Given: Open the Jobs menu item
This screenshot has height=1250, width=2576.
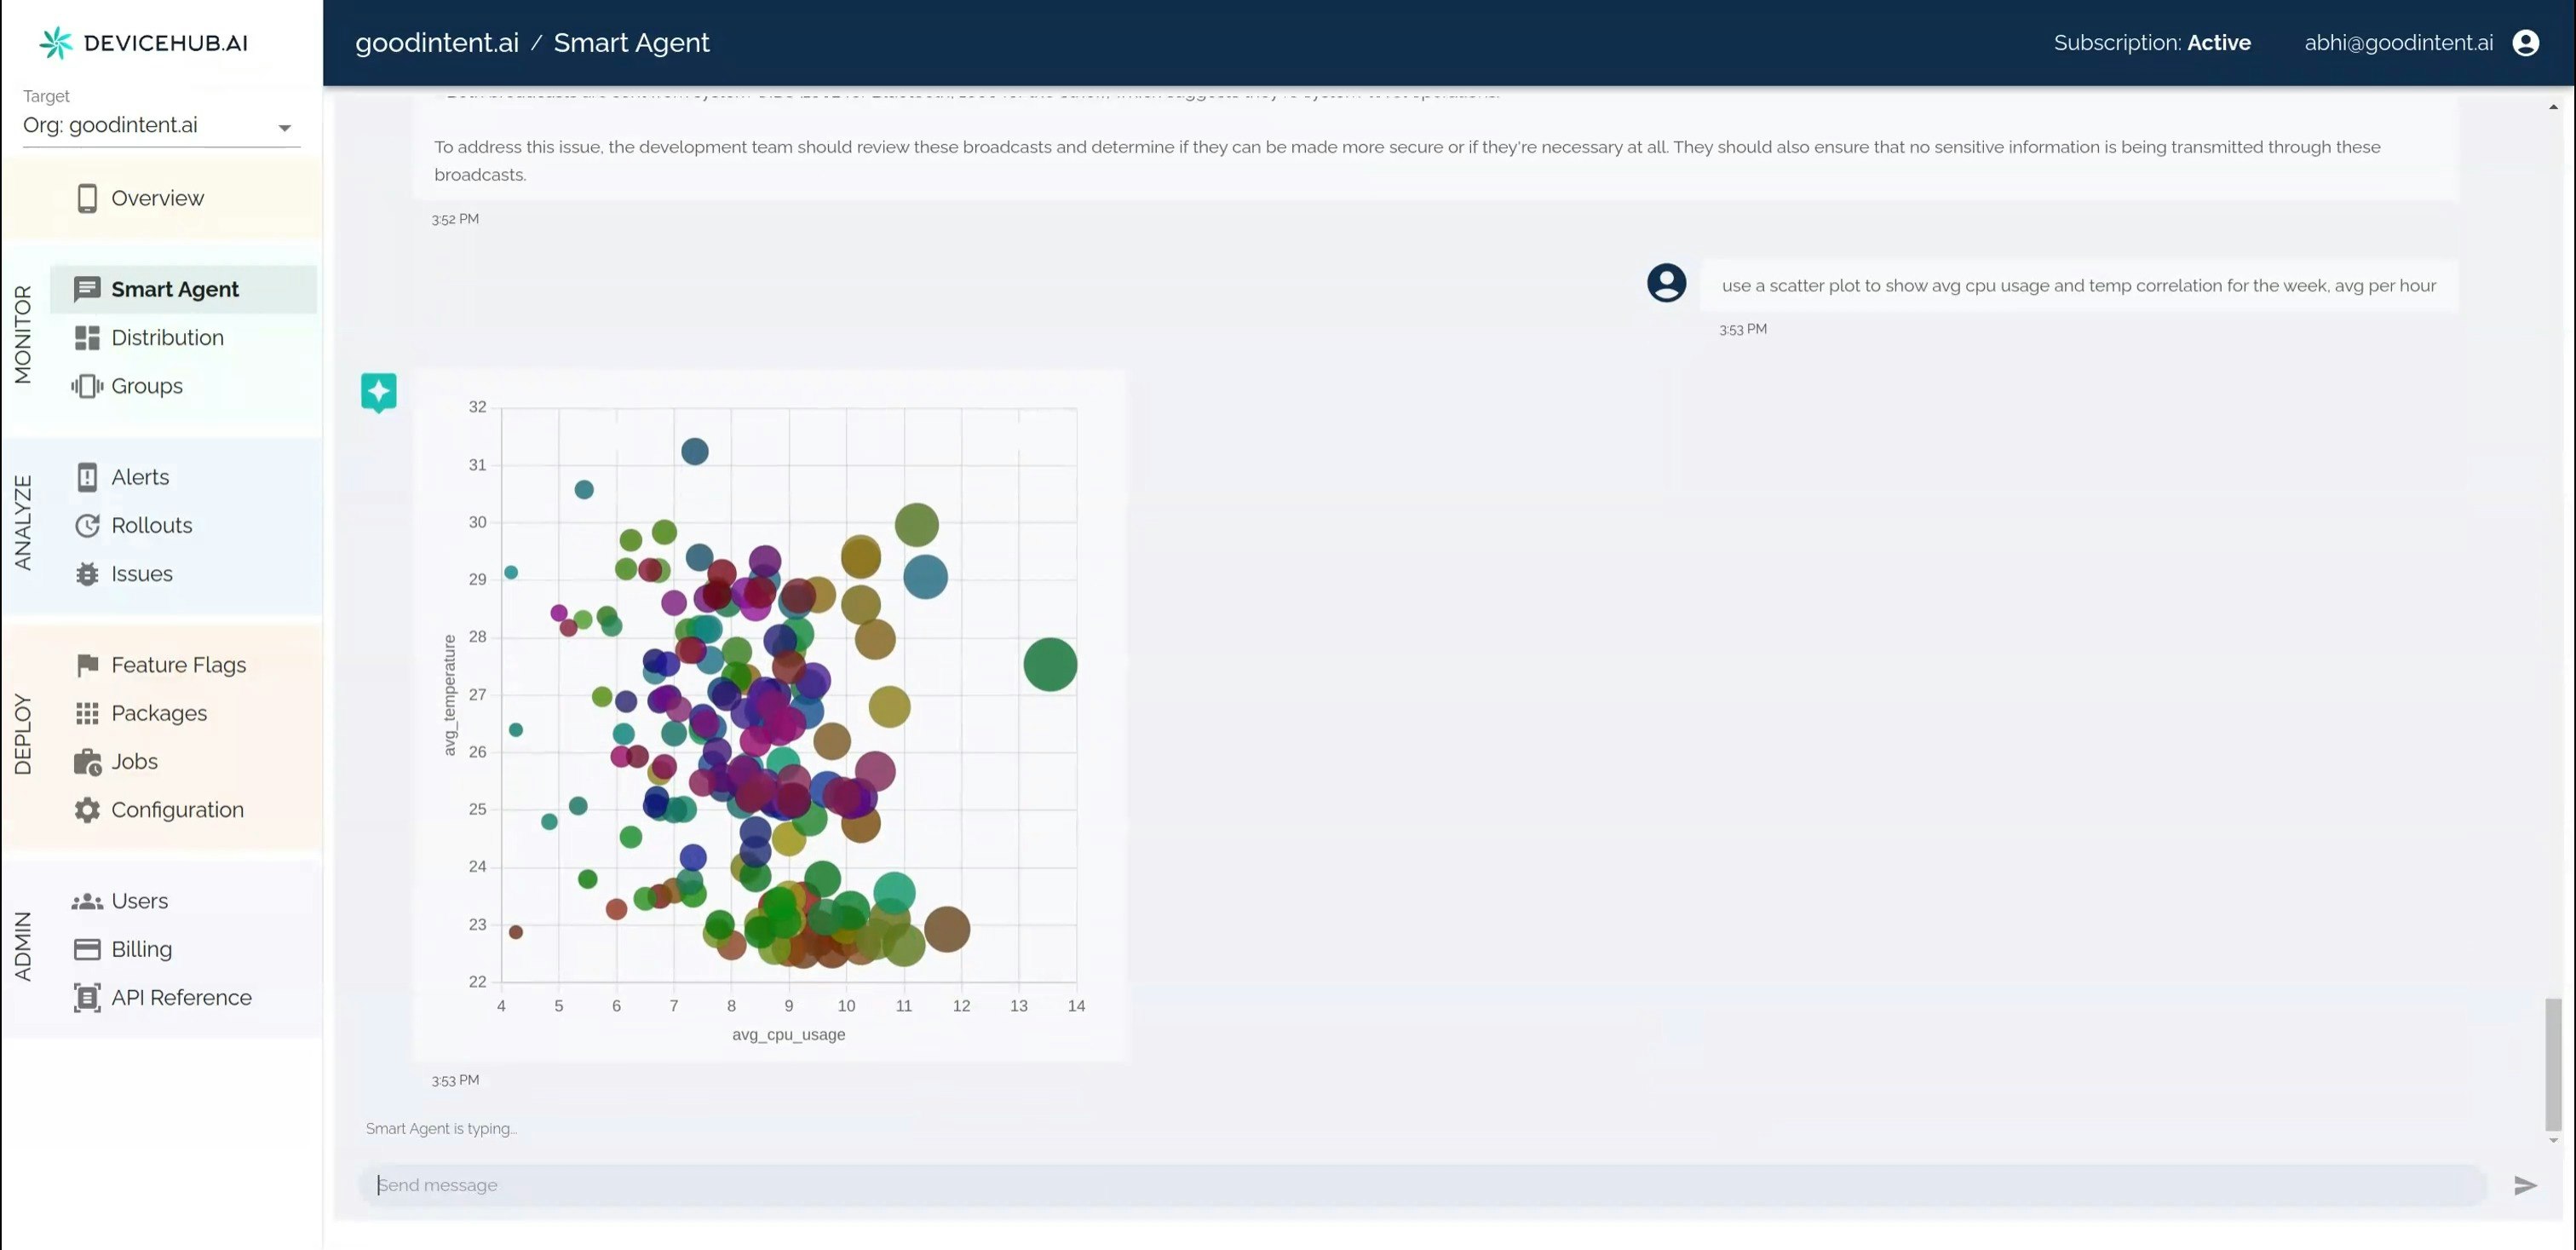Looking at the screenshot, I should point(134,761).
